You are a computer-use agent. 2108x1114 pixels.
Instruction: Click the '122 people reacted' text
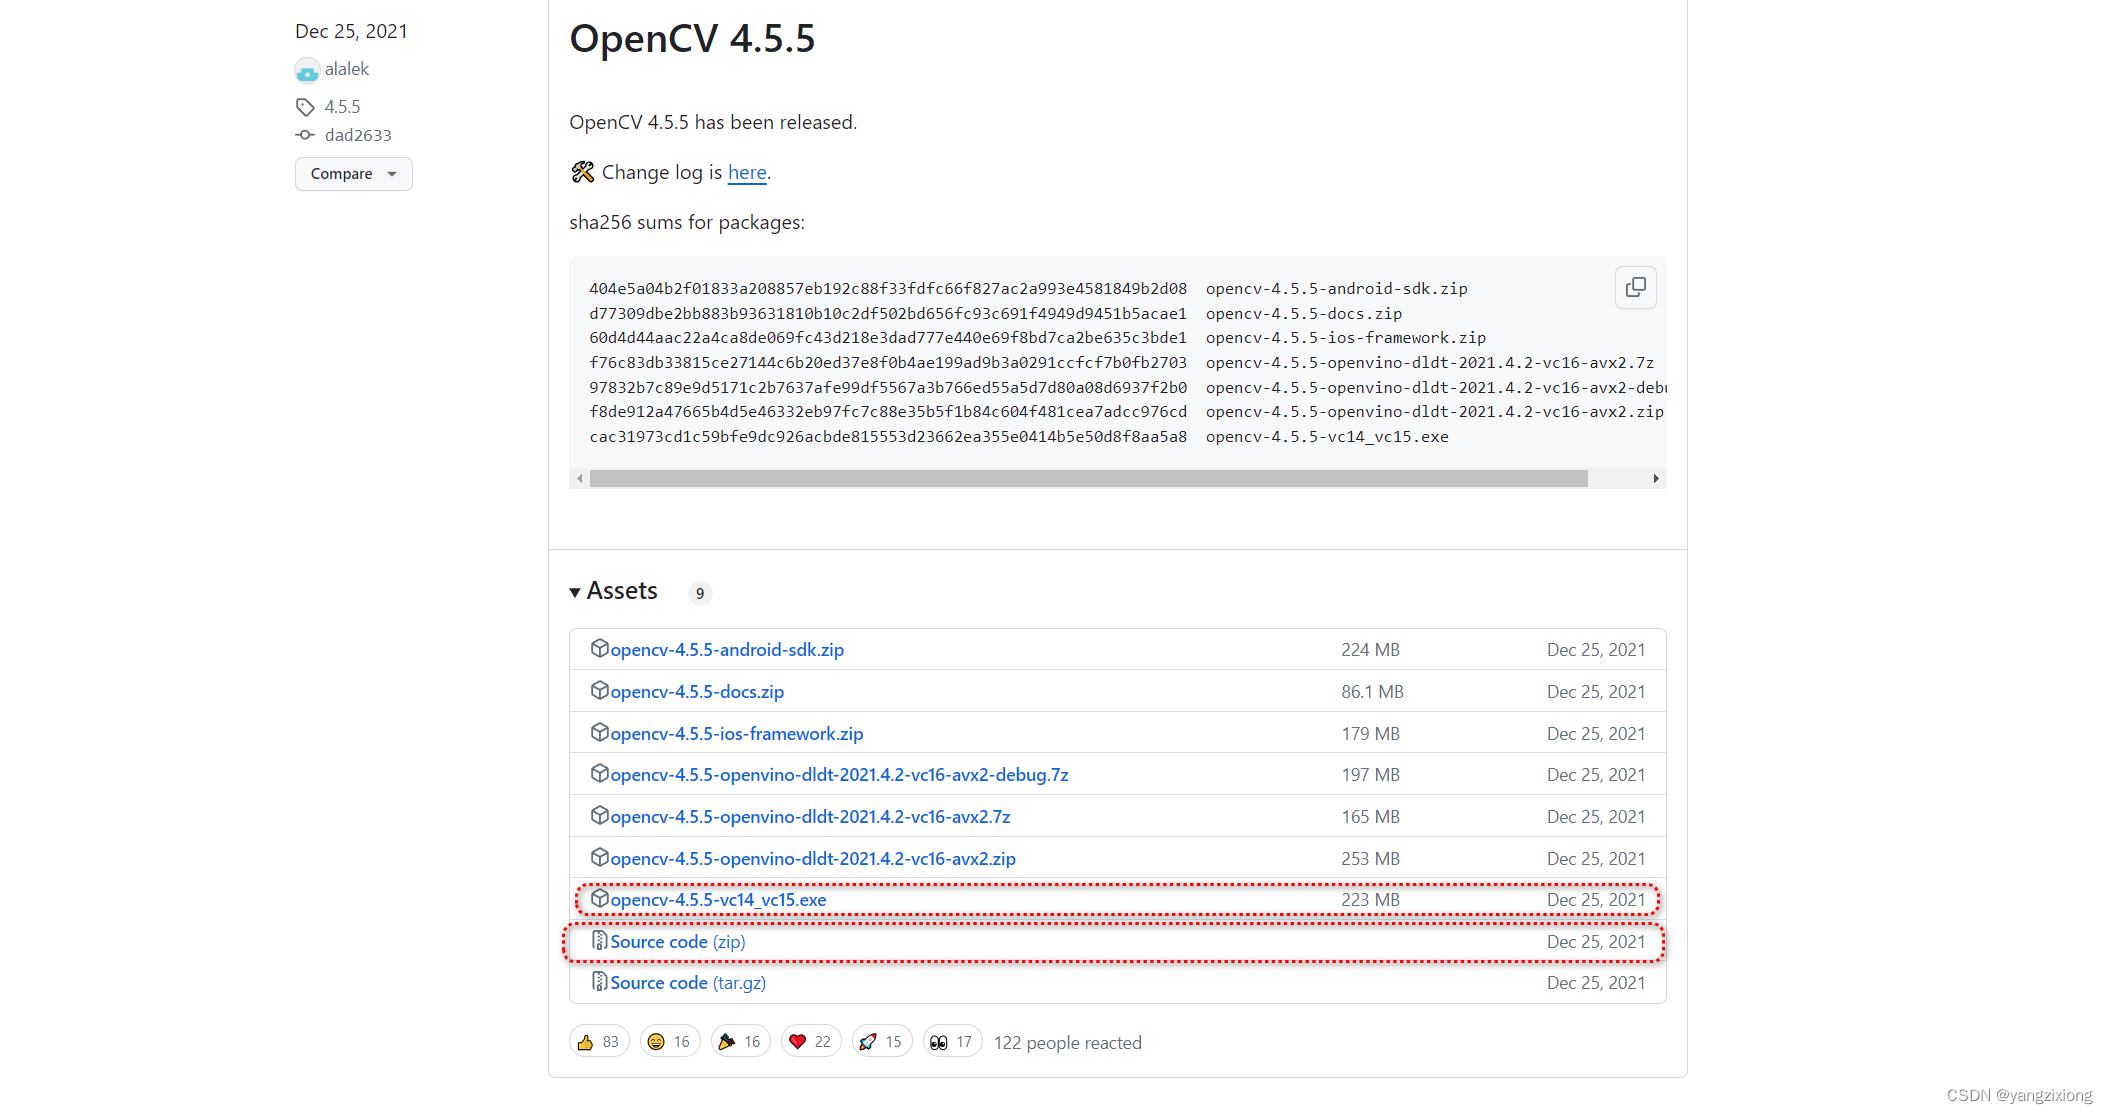tap(1067, 1043)
